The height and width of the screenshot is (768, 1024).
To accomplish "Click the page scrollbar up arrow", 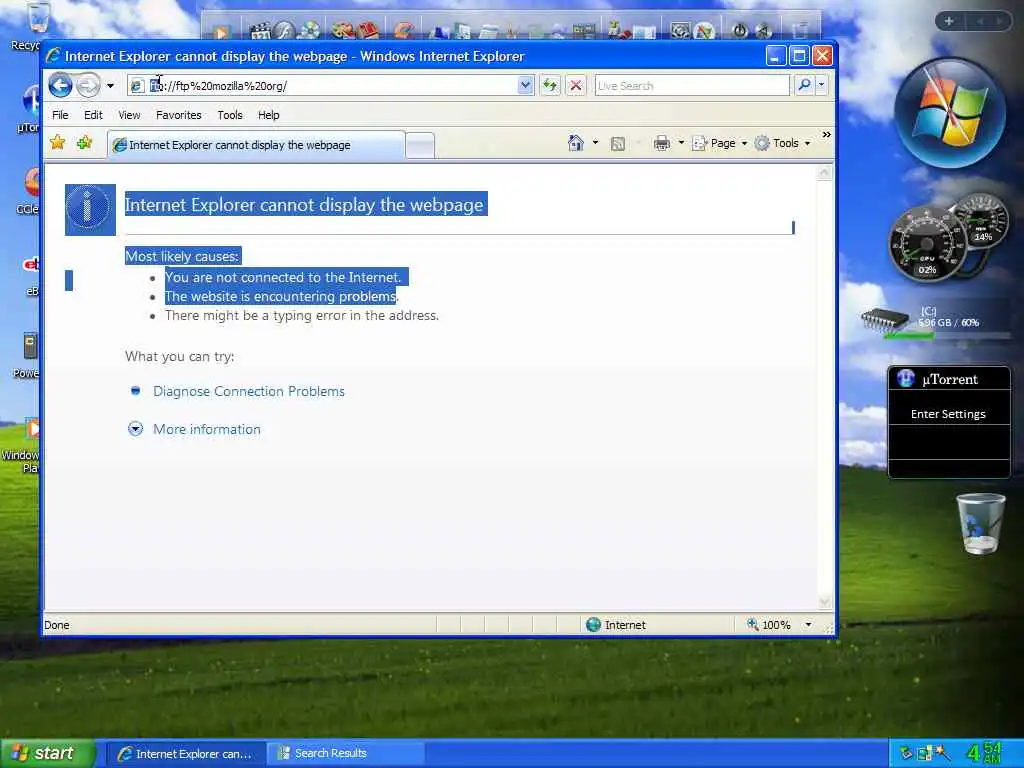I will click(x=825, y=172).
